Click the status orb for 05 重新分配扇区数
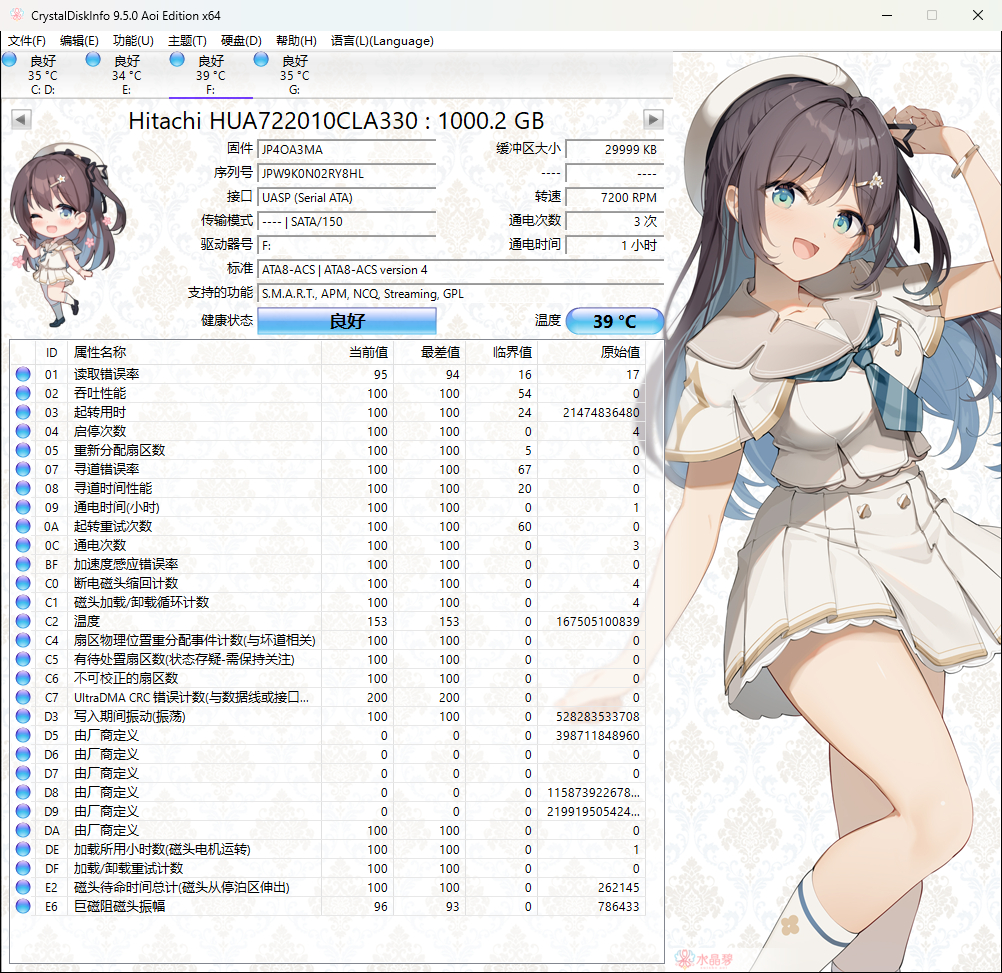 (x=23, y=450)
